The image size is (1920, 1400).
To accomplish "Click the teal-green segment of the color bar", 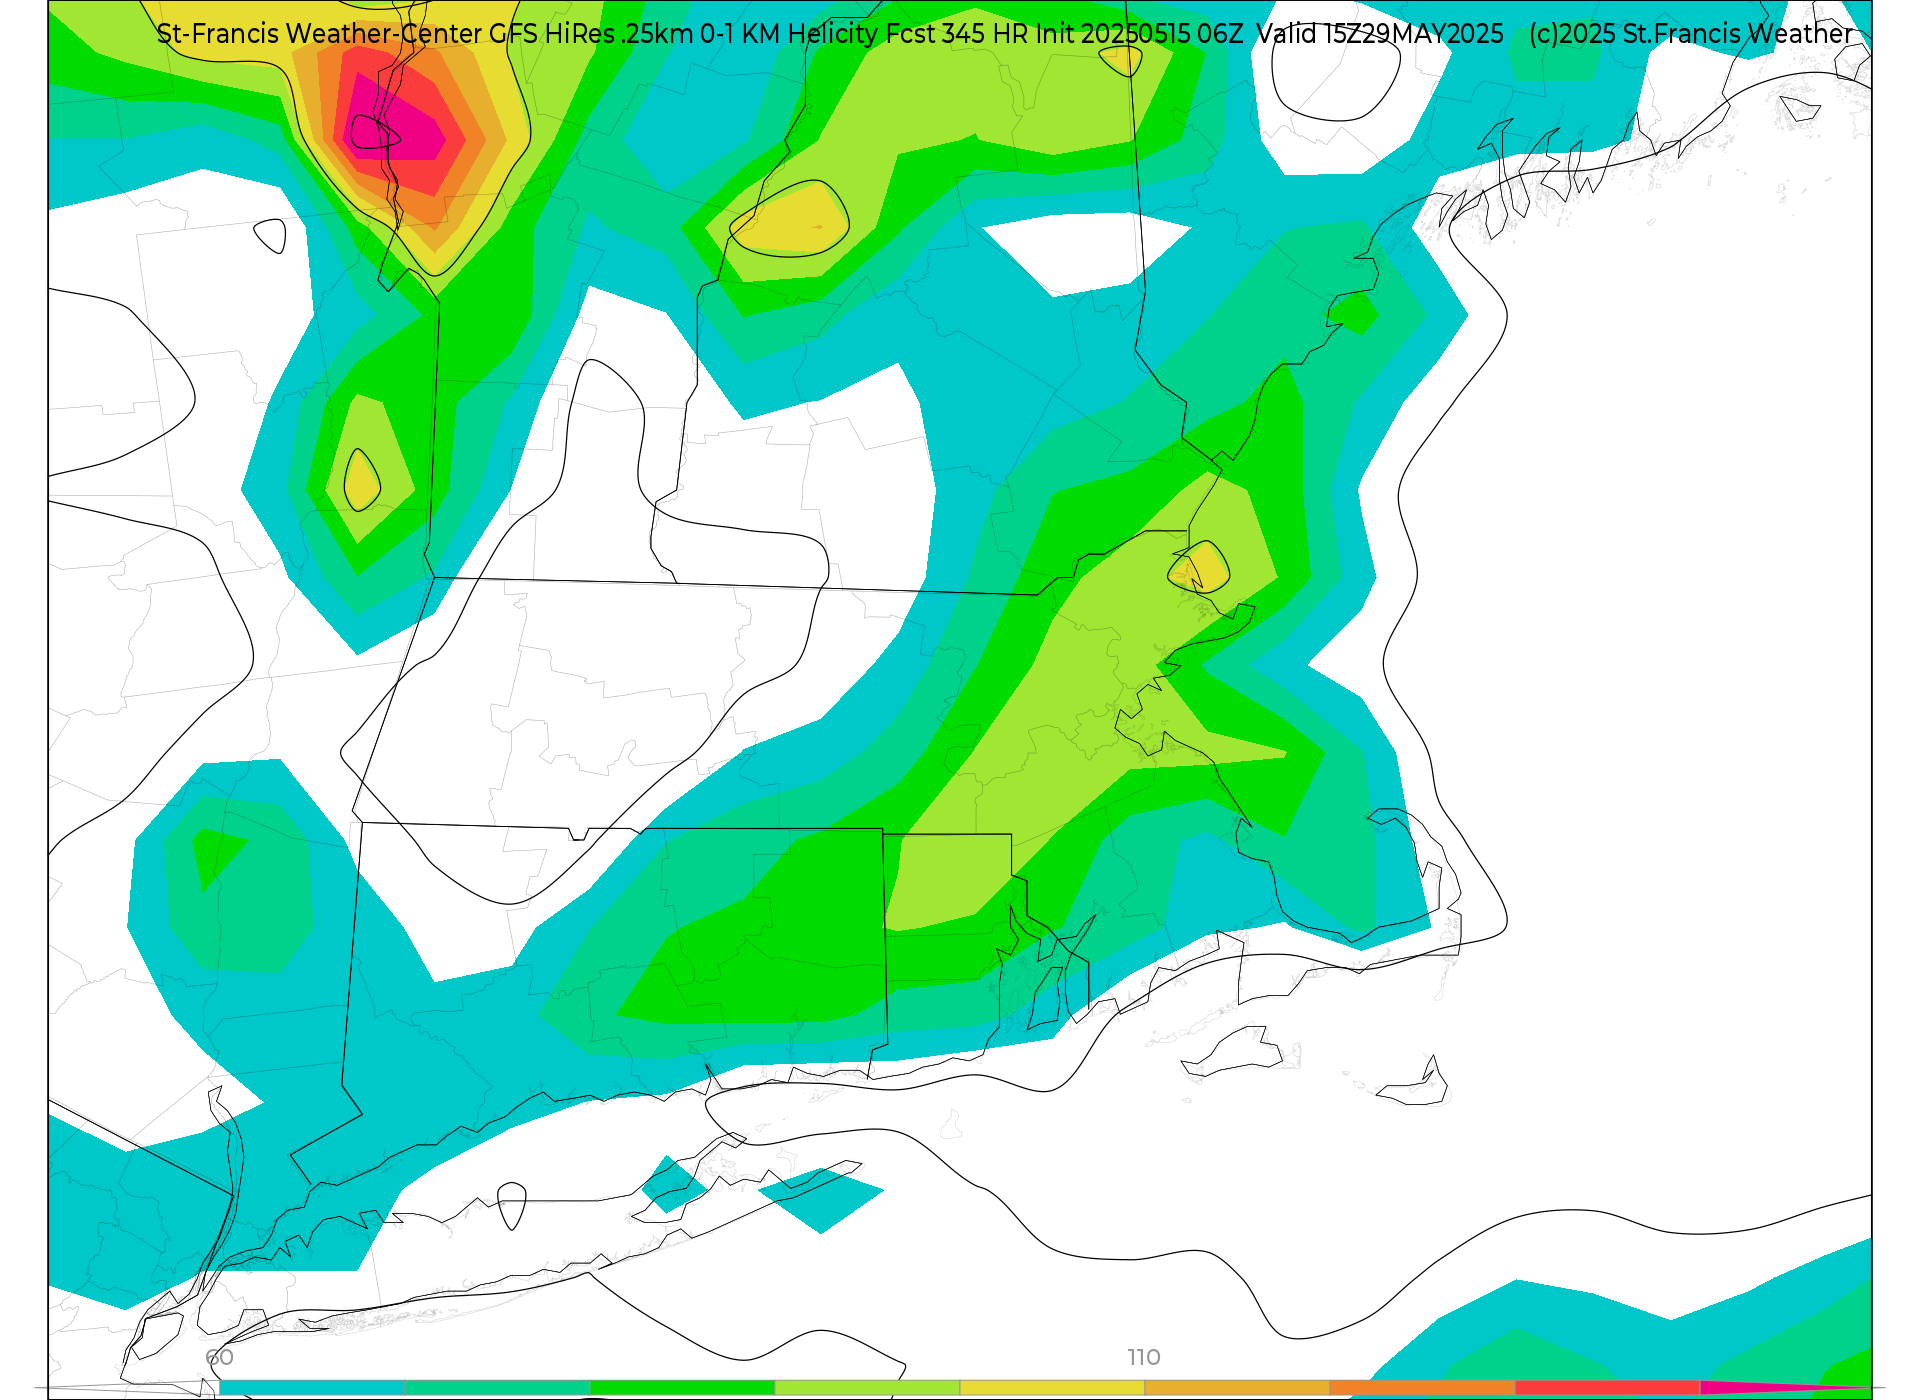I will [497, 1388].
